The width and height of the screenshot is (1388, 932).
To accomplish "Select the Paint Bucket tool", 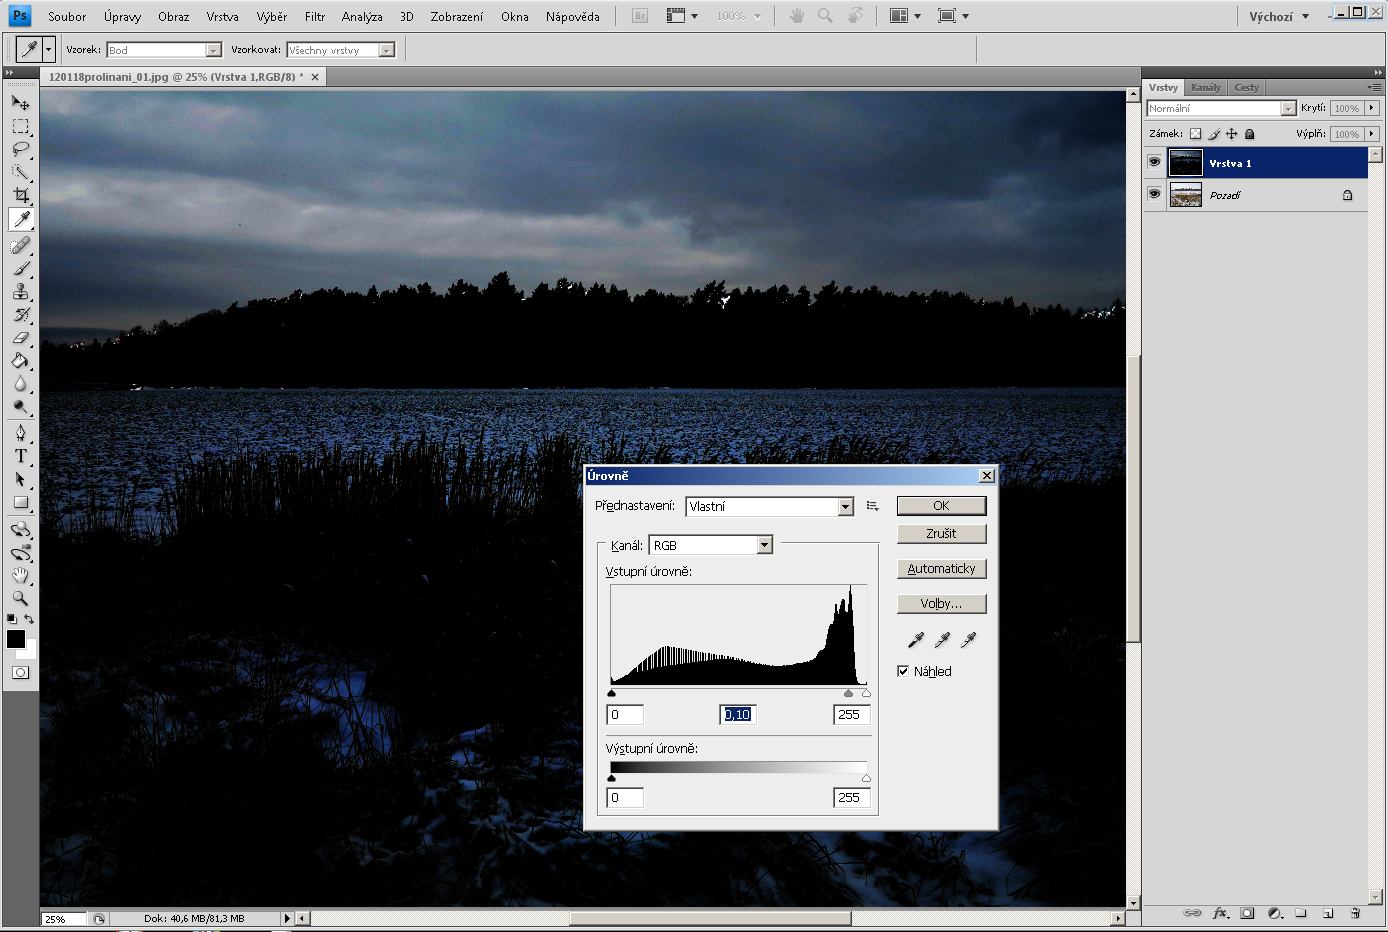I will 20,361.
